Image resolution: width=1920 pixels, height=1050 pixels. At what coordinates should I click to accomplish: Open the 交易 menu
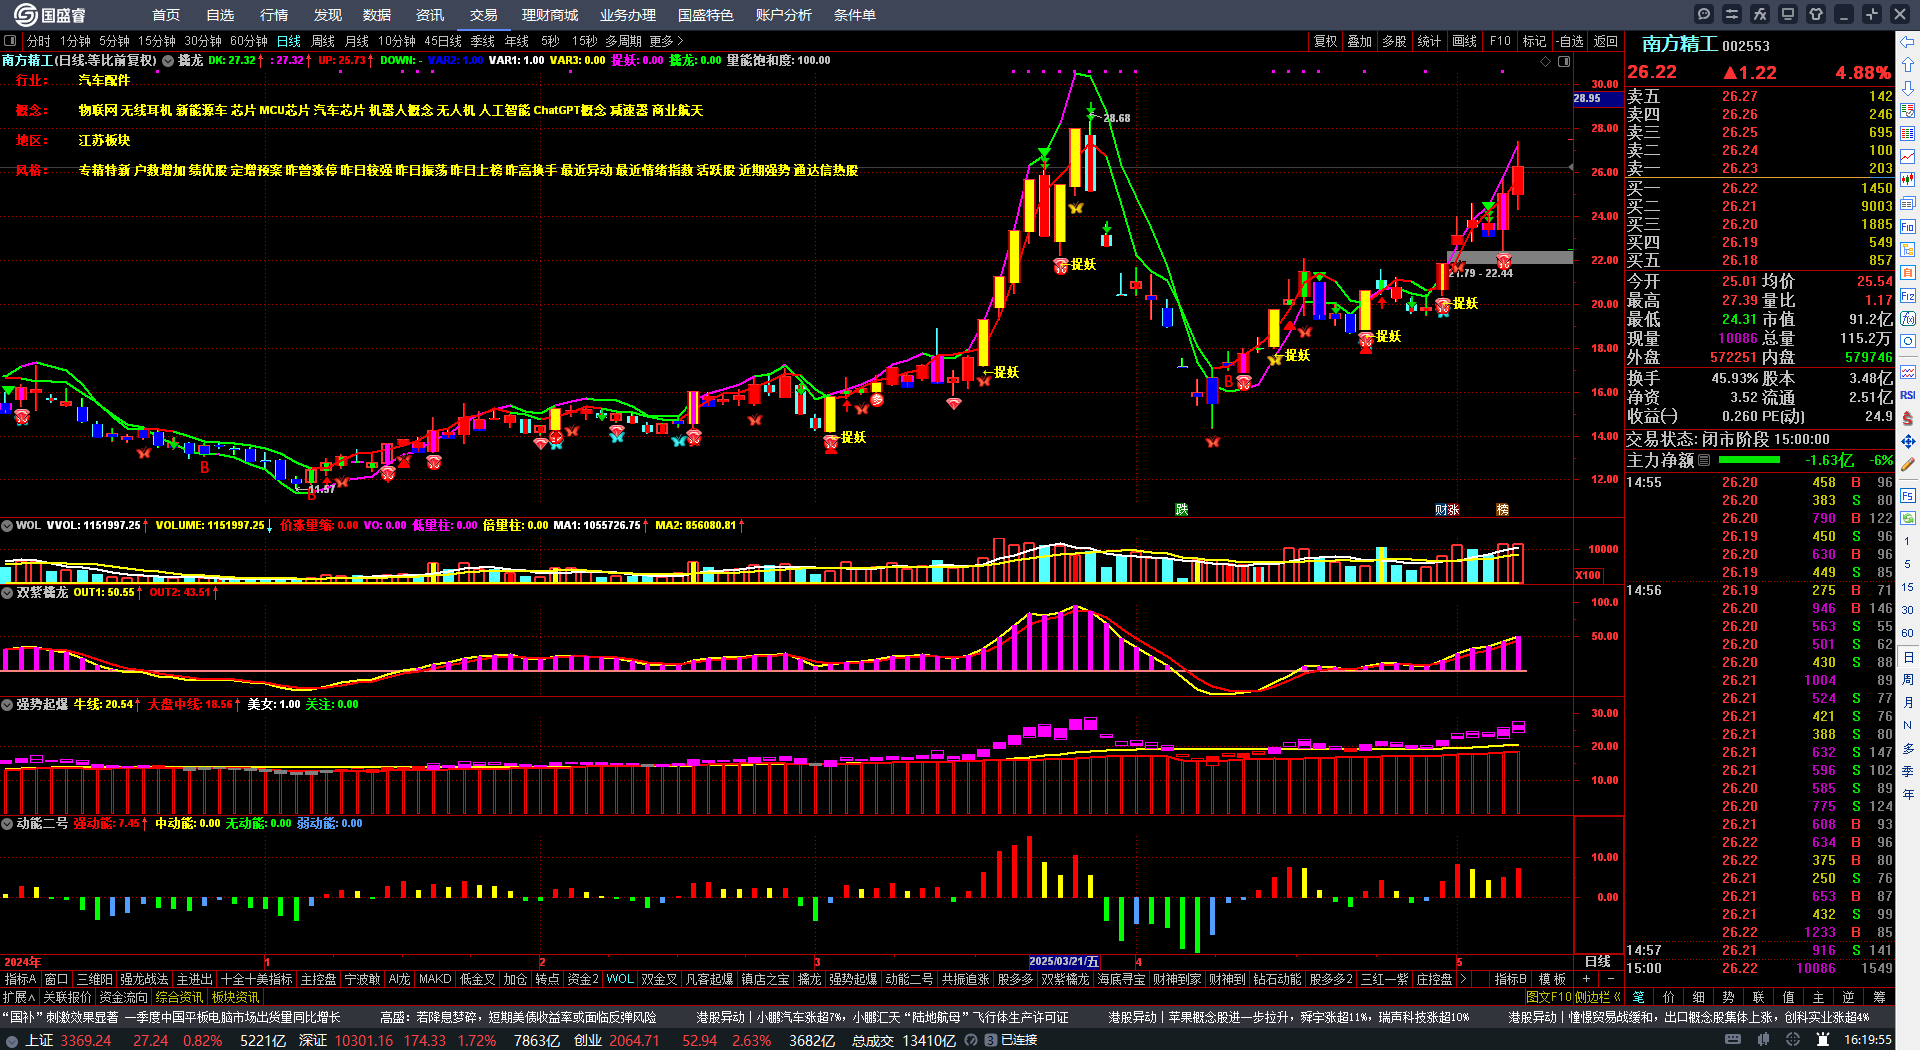coord(484,15)
